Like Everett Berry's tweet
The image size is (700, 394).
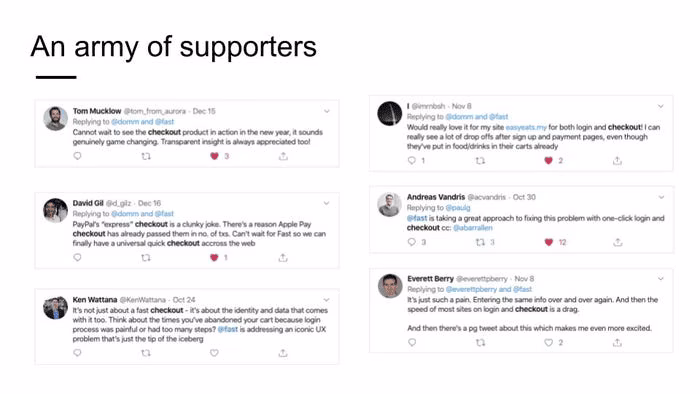click(549, 343)
